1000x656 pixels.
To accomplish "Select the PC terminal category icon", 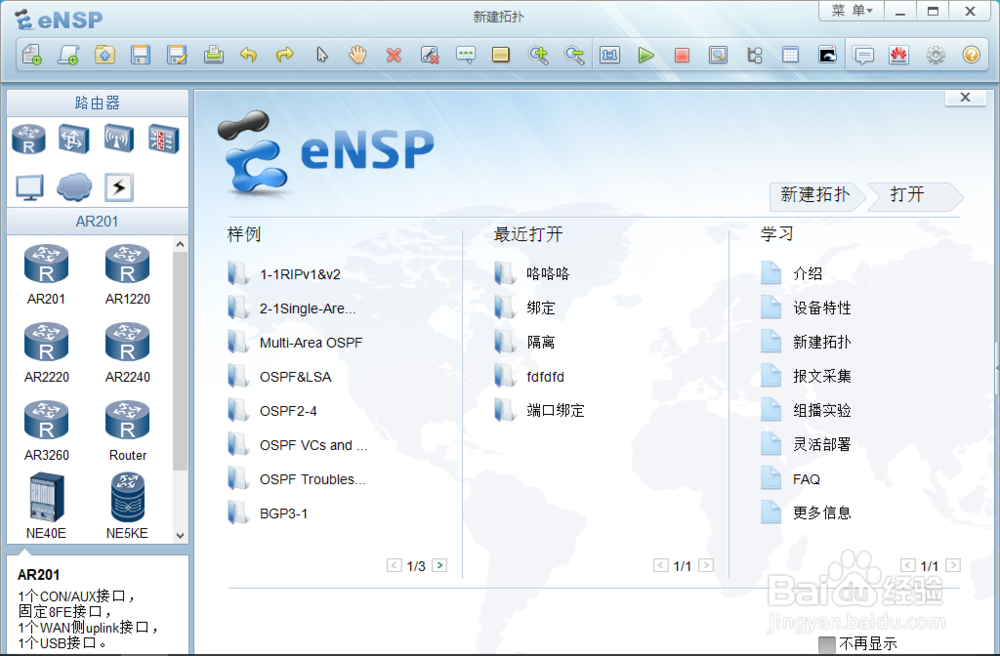I will pyautogui.click(x=29, y=187).
